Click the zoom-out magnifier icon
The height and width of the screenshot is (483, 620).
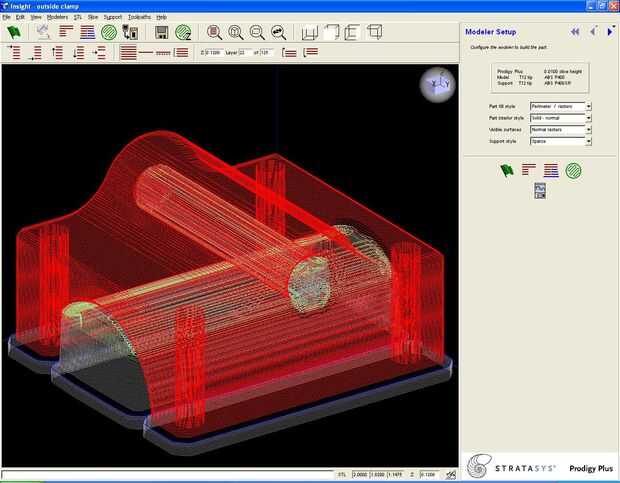[x=257, y=32]
